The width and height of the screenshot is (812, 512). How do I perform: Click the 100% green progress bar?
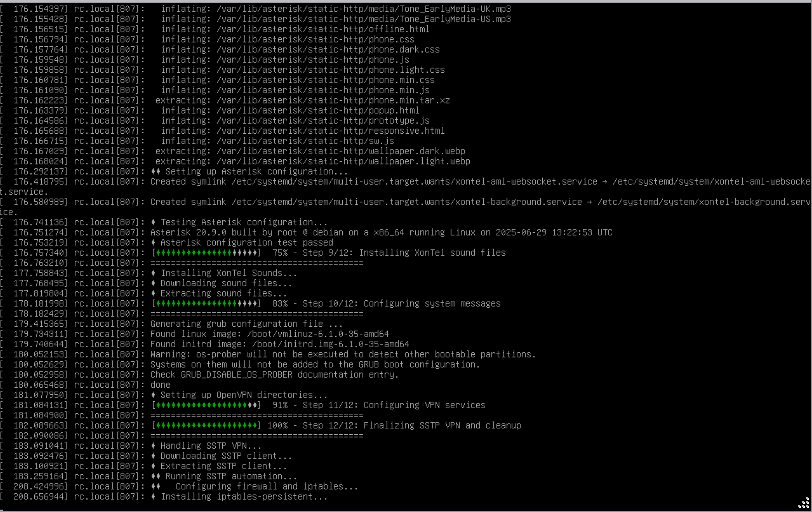click(205, 425)
